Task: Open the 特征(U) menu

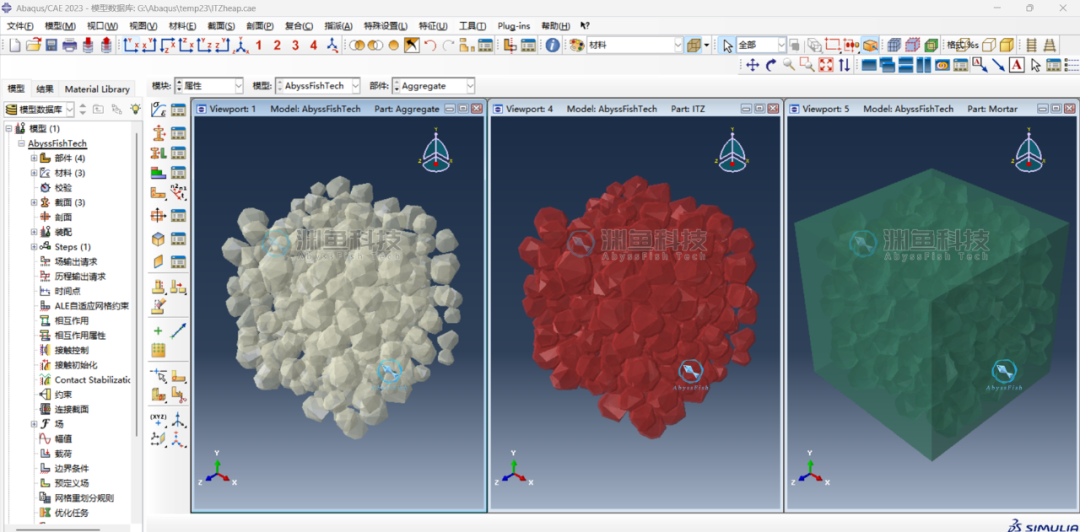Action: coord(433,26)
